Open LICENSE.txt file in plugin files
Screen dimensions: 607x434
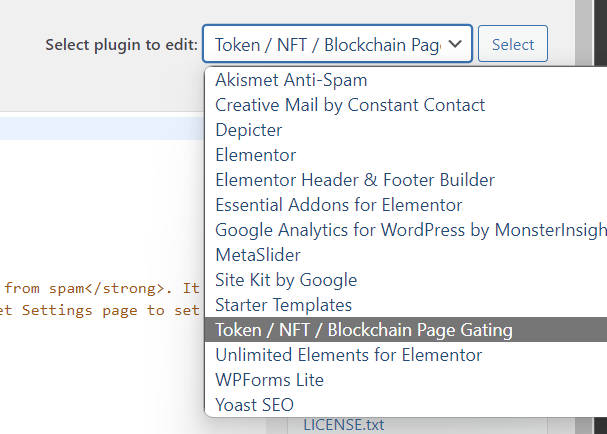coord(344,425)
